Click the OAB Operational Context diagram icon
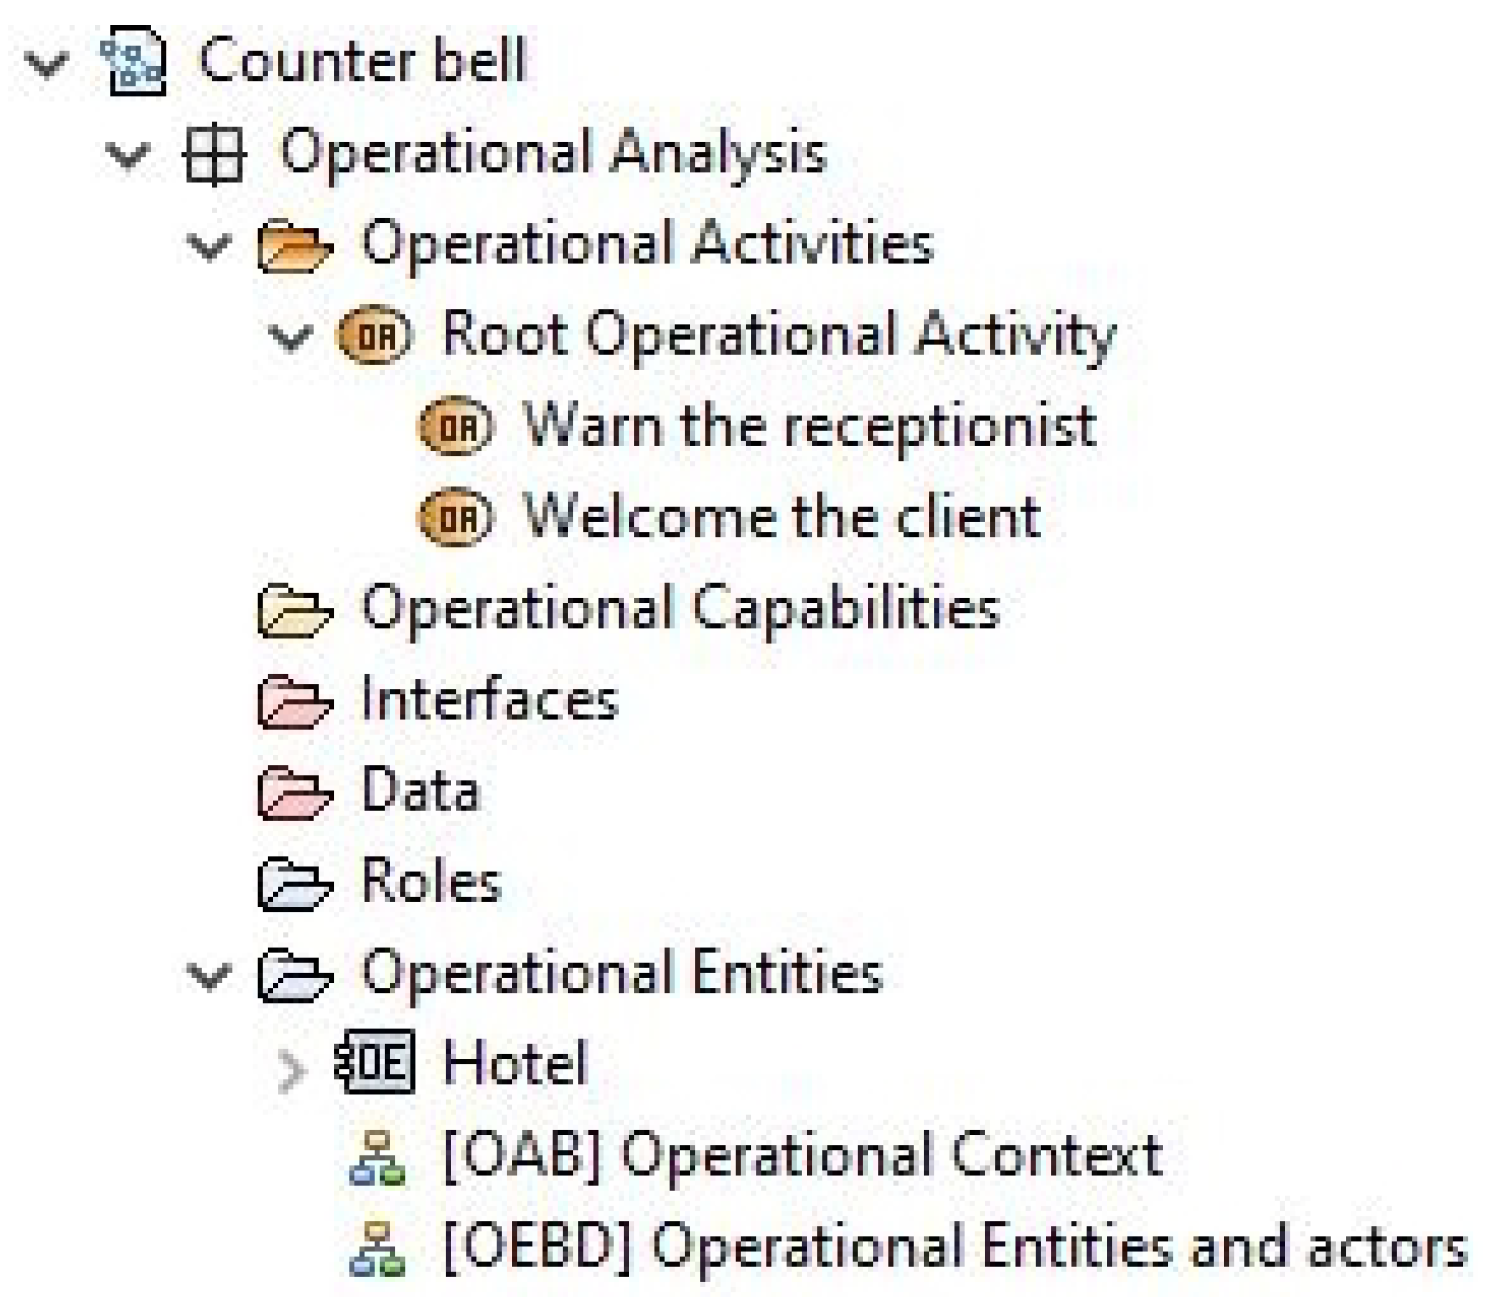Image resolution: width=1489 pixels, height=1297 pixels. 377,1156
